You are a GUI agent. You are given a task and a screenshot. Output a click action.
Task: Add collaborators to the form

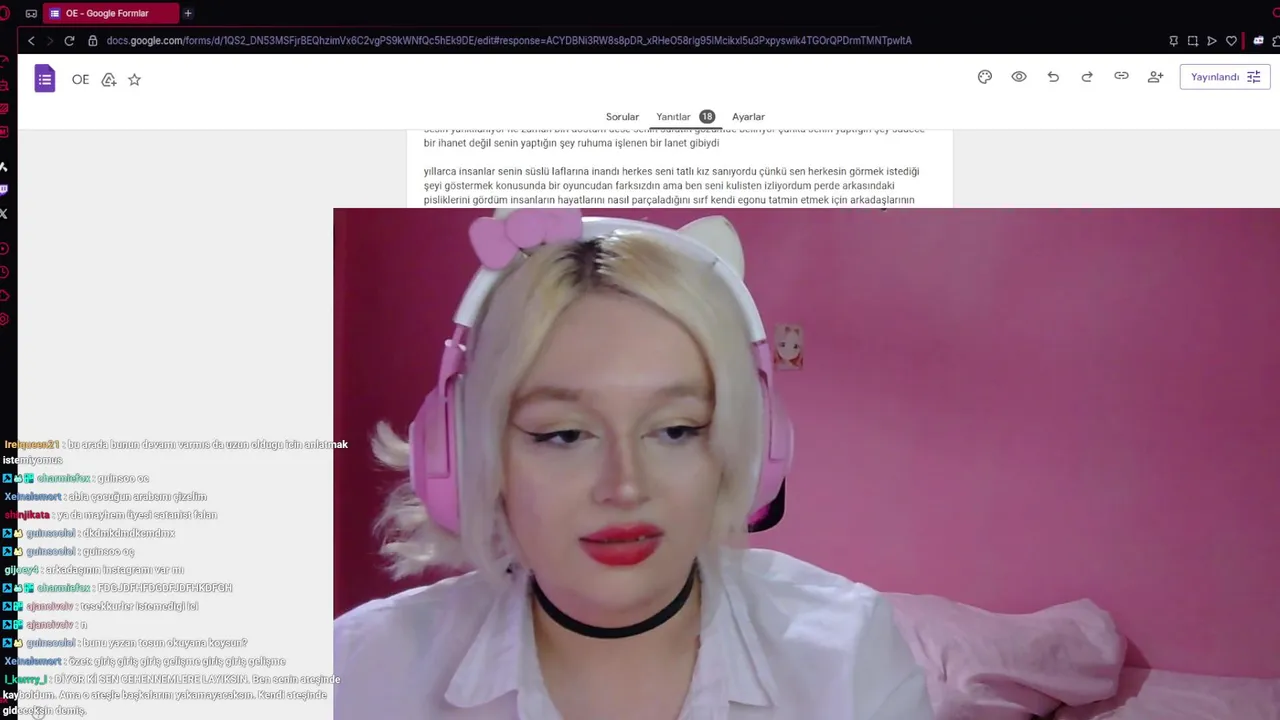[1155, 77]
